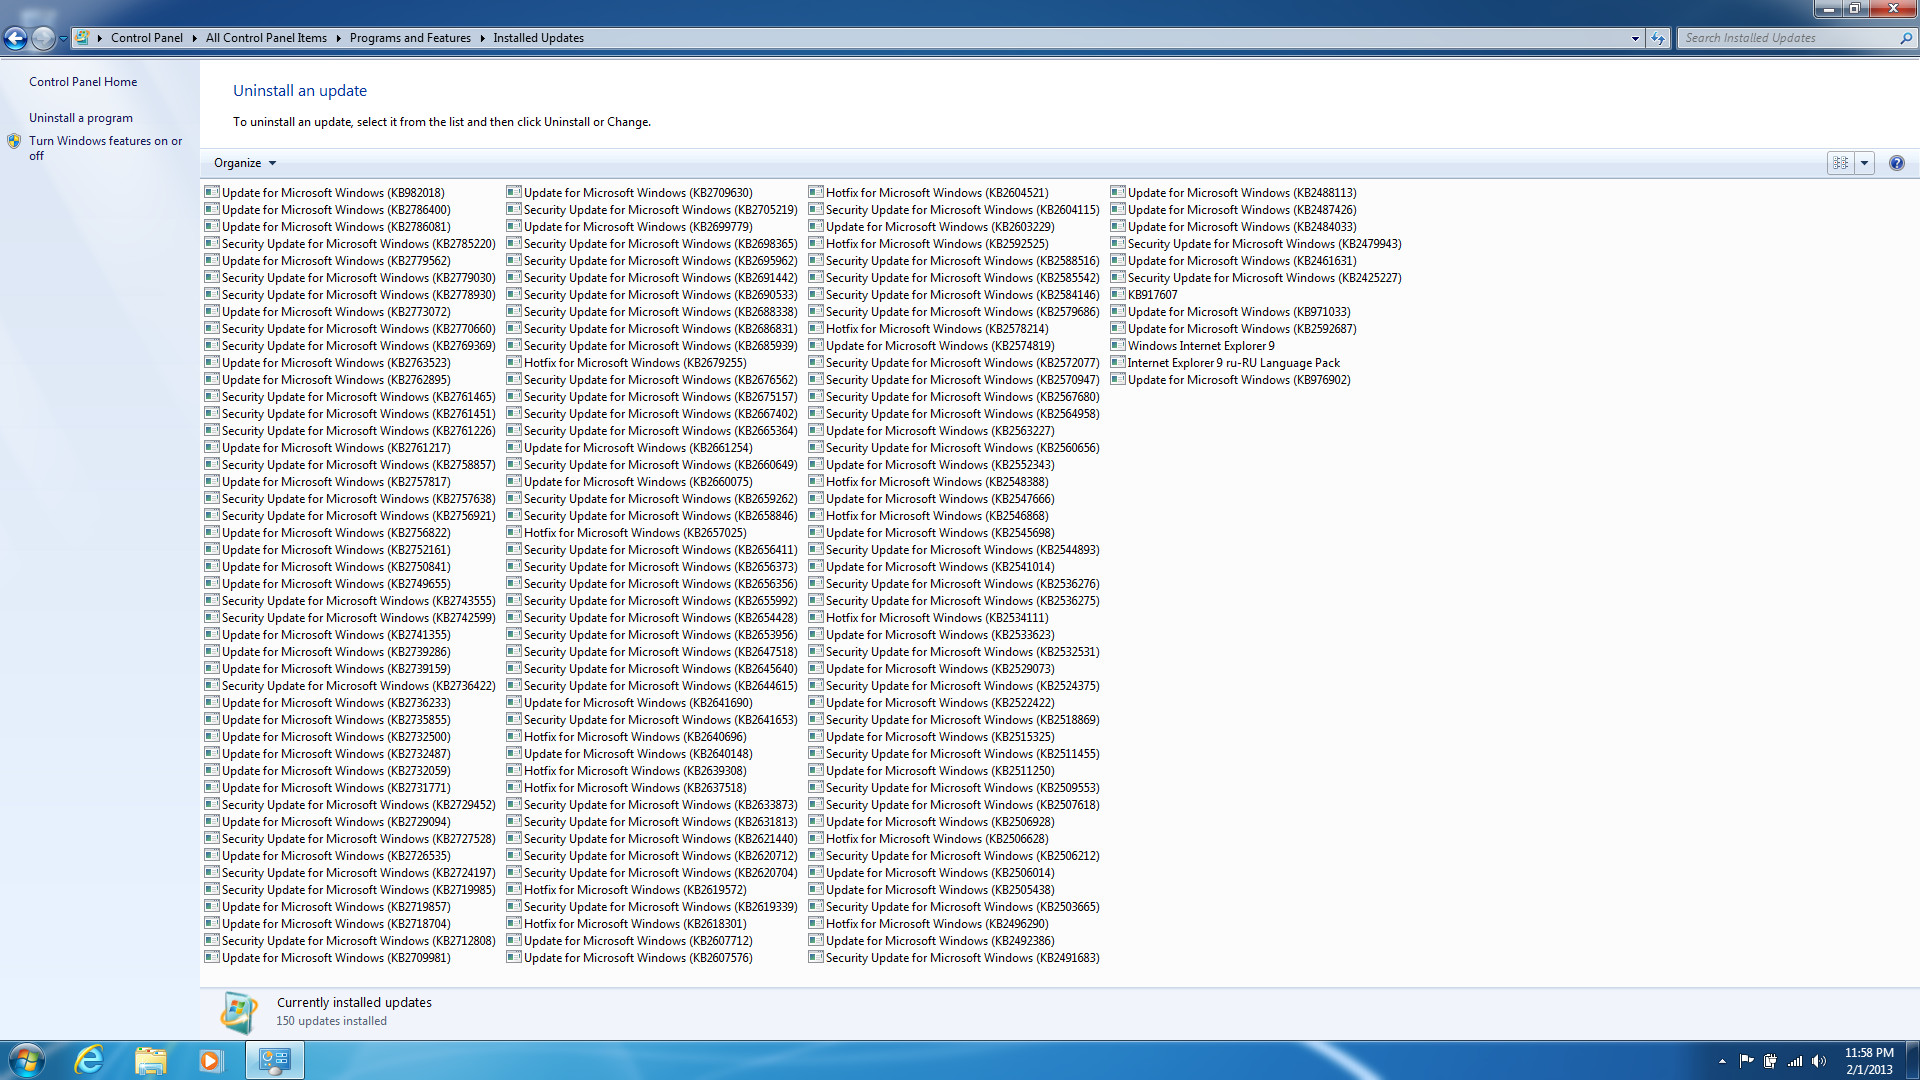Click the volume speaker tray icon
This screenshot has width=1920, height=1080.
[1818, 1061]
